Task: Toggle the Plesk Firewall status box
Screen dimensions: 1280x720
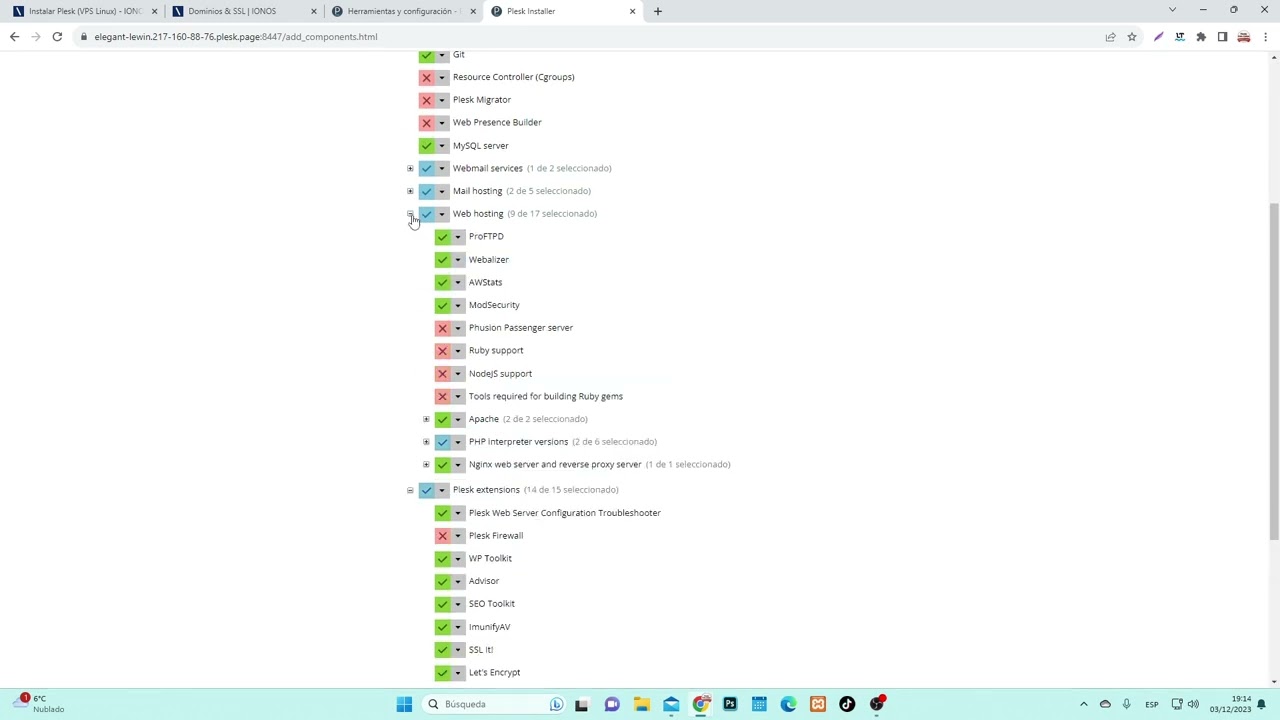Action: click(443, 536)
